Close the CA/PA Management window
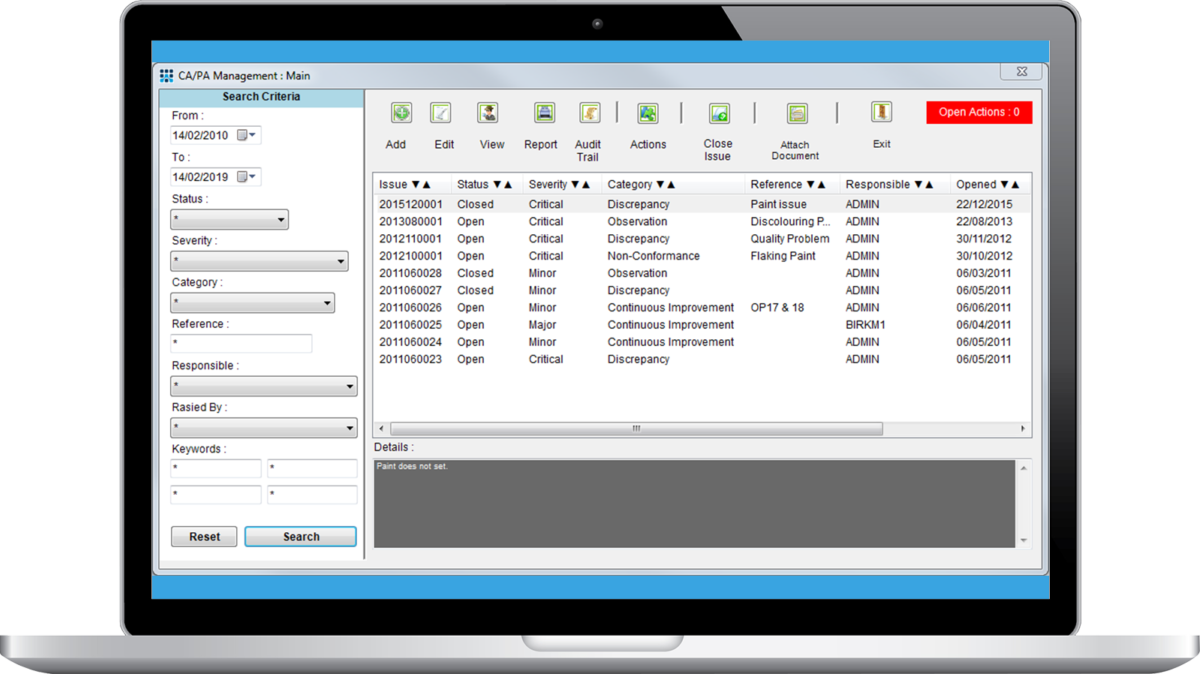This screenshot has width=1200, height=674. 1021,73
